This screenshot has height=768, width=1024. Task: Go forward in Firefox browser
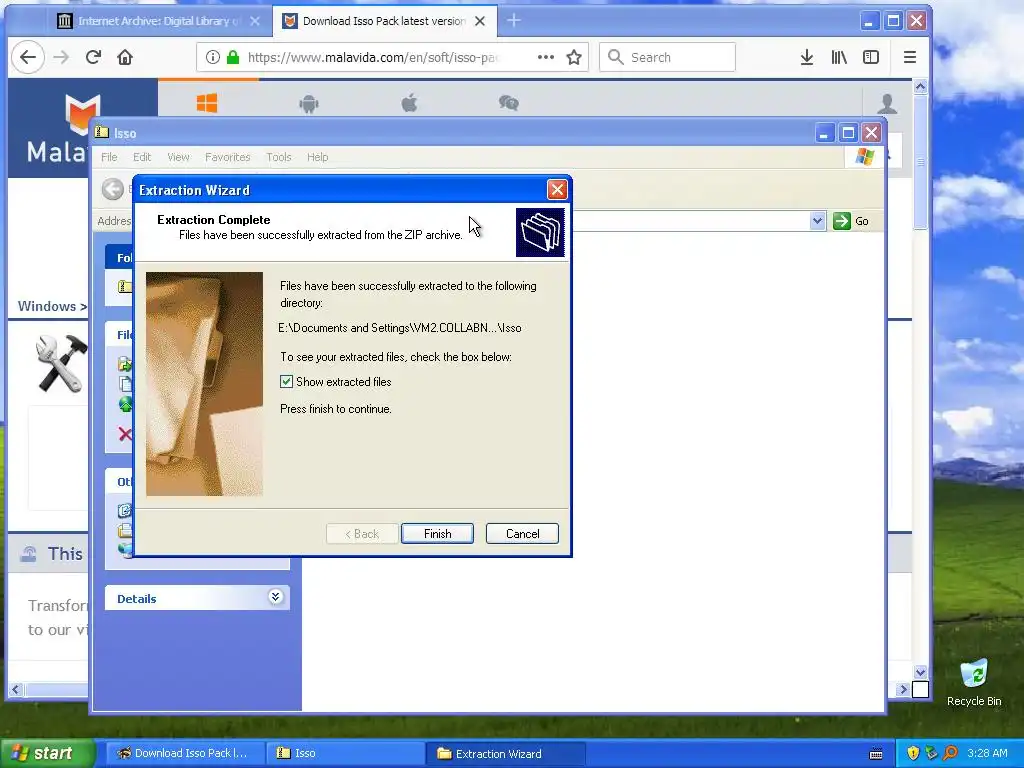tap(61, 57)
